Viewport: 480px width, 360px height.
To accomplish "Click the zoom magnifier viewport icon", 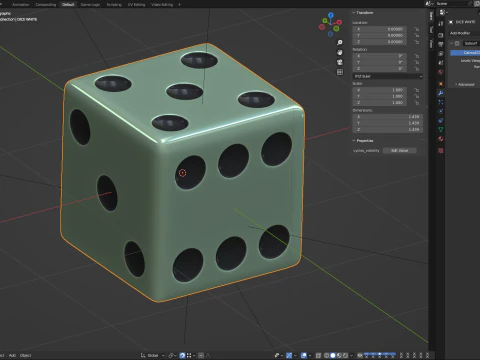I will [x=340, y=42].
